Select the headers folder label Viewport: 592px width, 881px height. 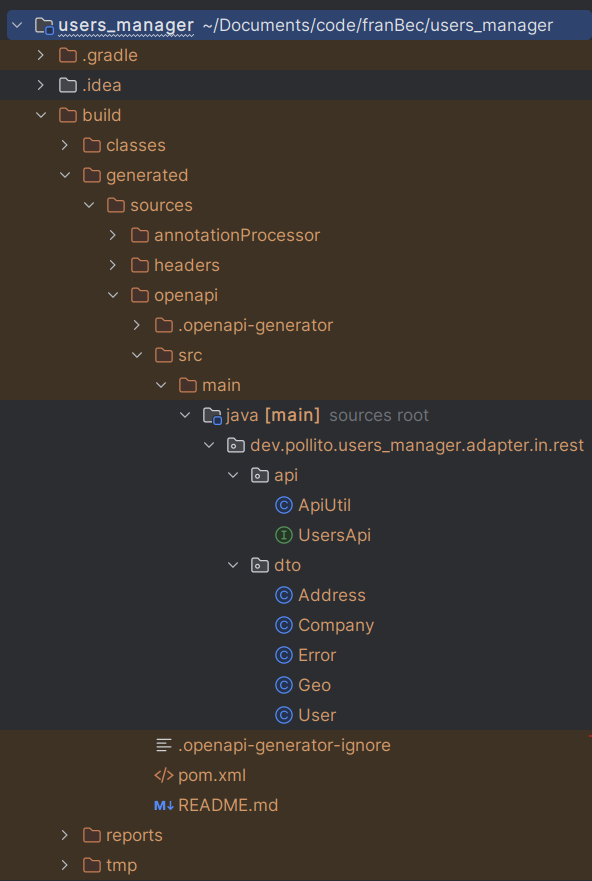(187, 265)
